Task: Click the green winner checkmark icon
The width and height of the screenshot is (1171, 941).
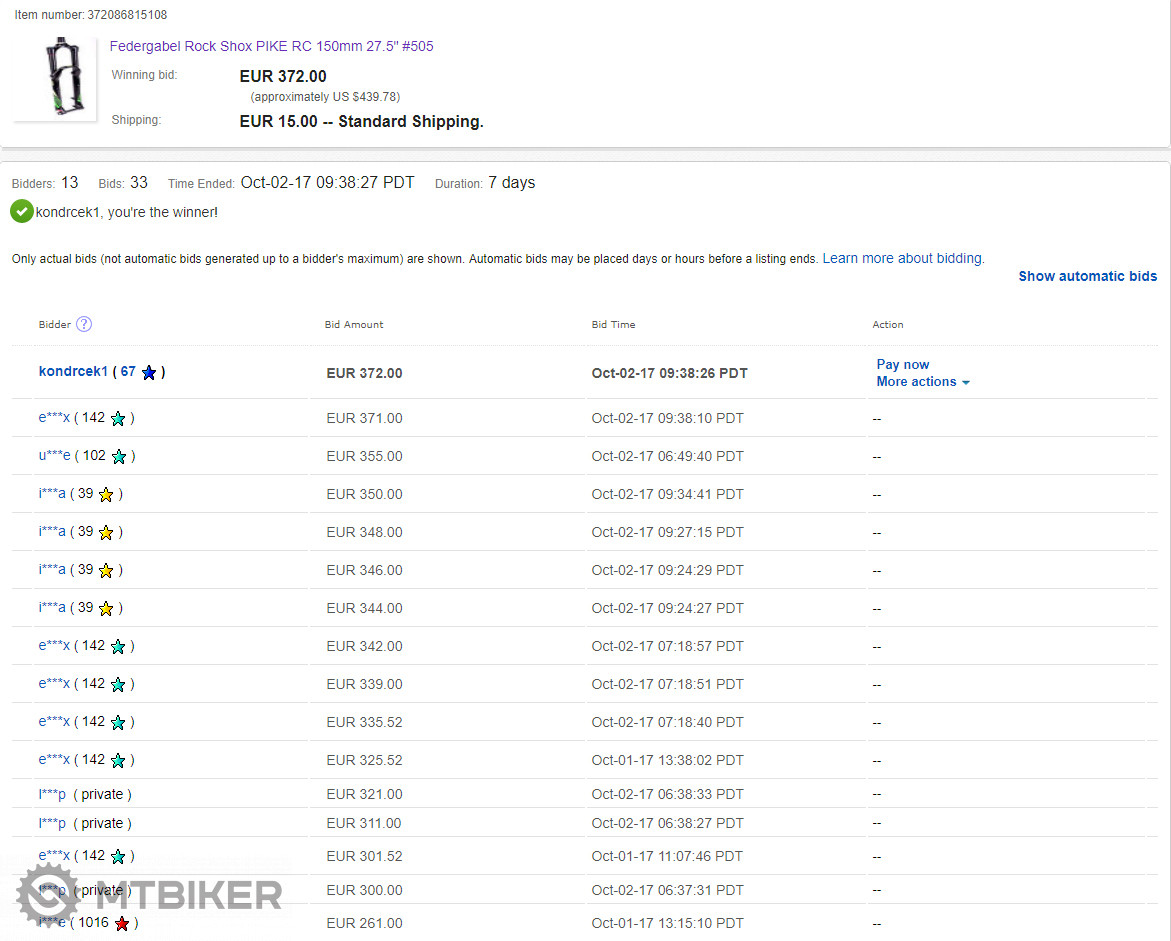Action: coord(22,212)
